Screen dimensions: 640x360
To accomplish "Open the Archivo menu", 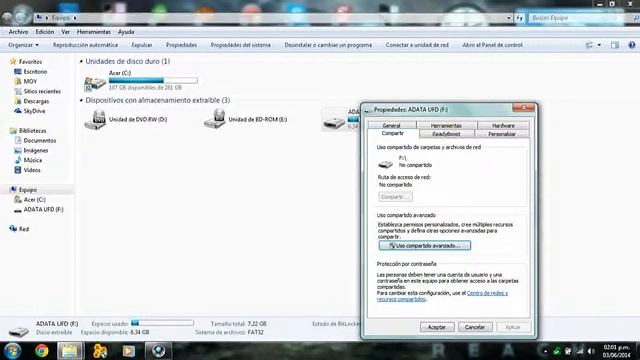I will 18,32.
